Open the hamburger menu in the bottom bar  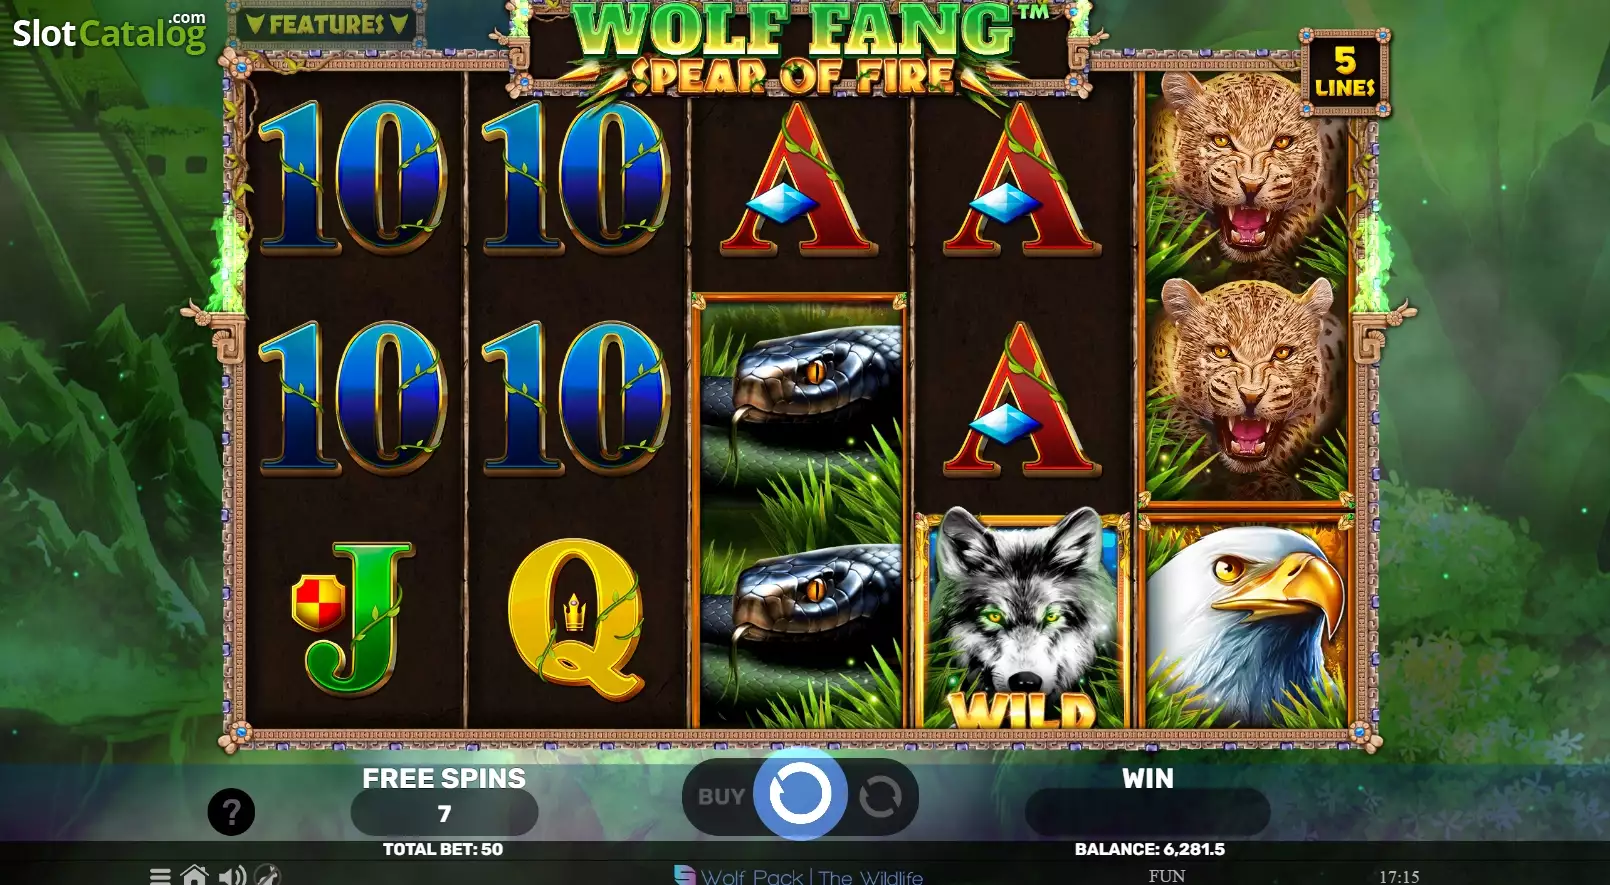tap(160, 876)
